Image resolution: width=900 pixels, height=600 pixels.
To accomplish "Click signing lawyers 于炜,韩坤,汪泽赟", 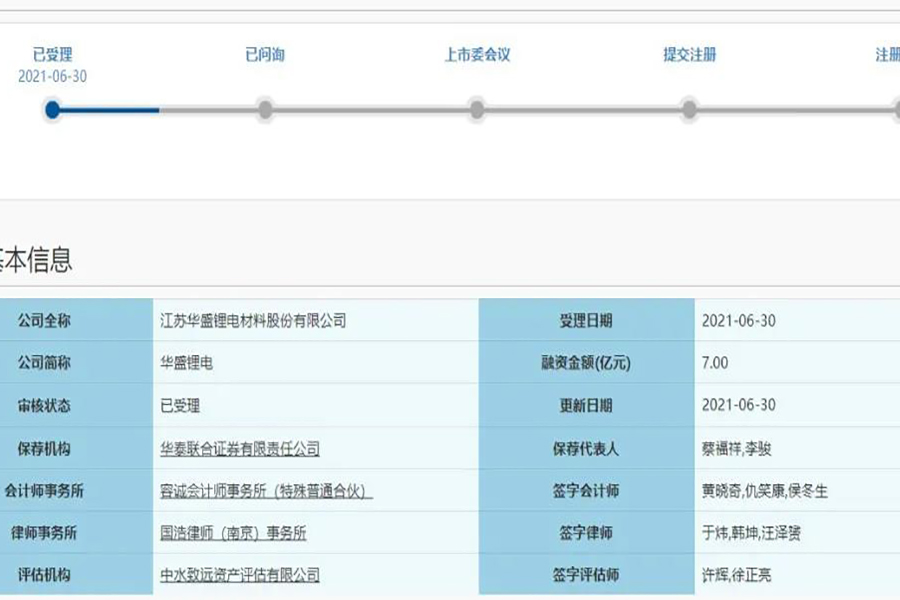I will 751,533.
